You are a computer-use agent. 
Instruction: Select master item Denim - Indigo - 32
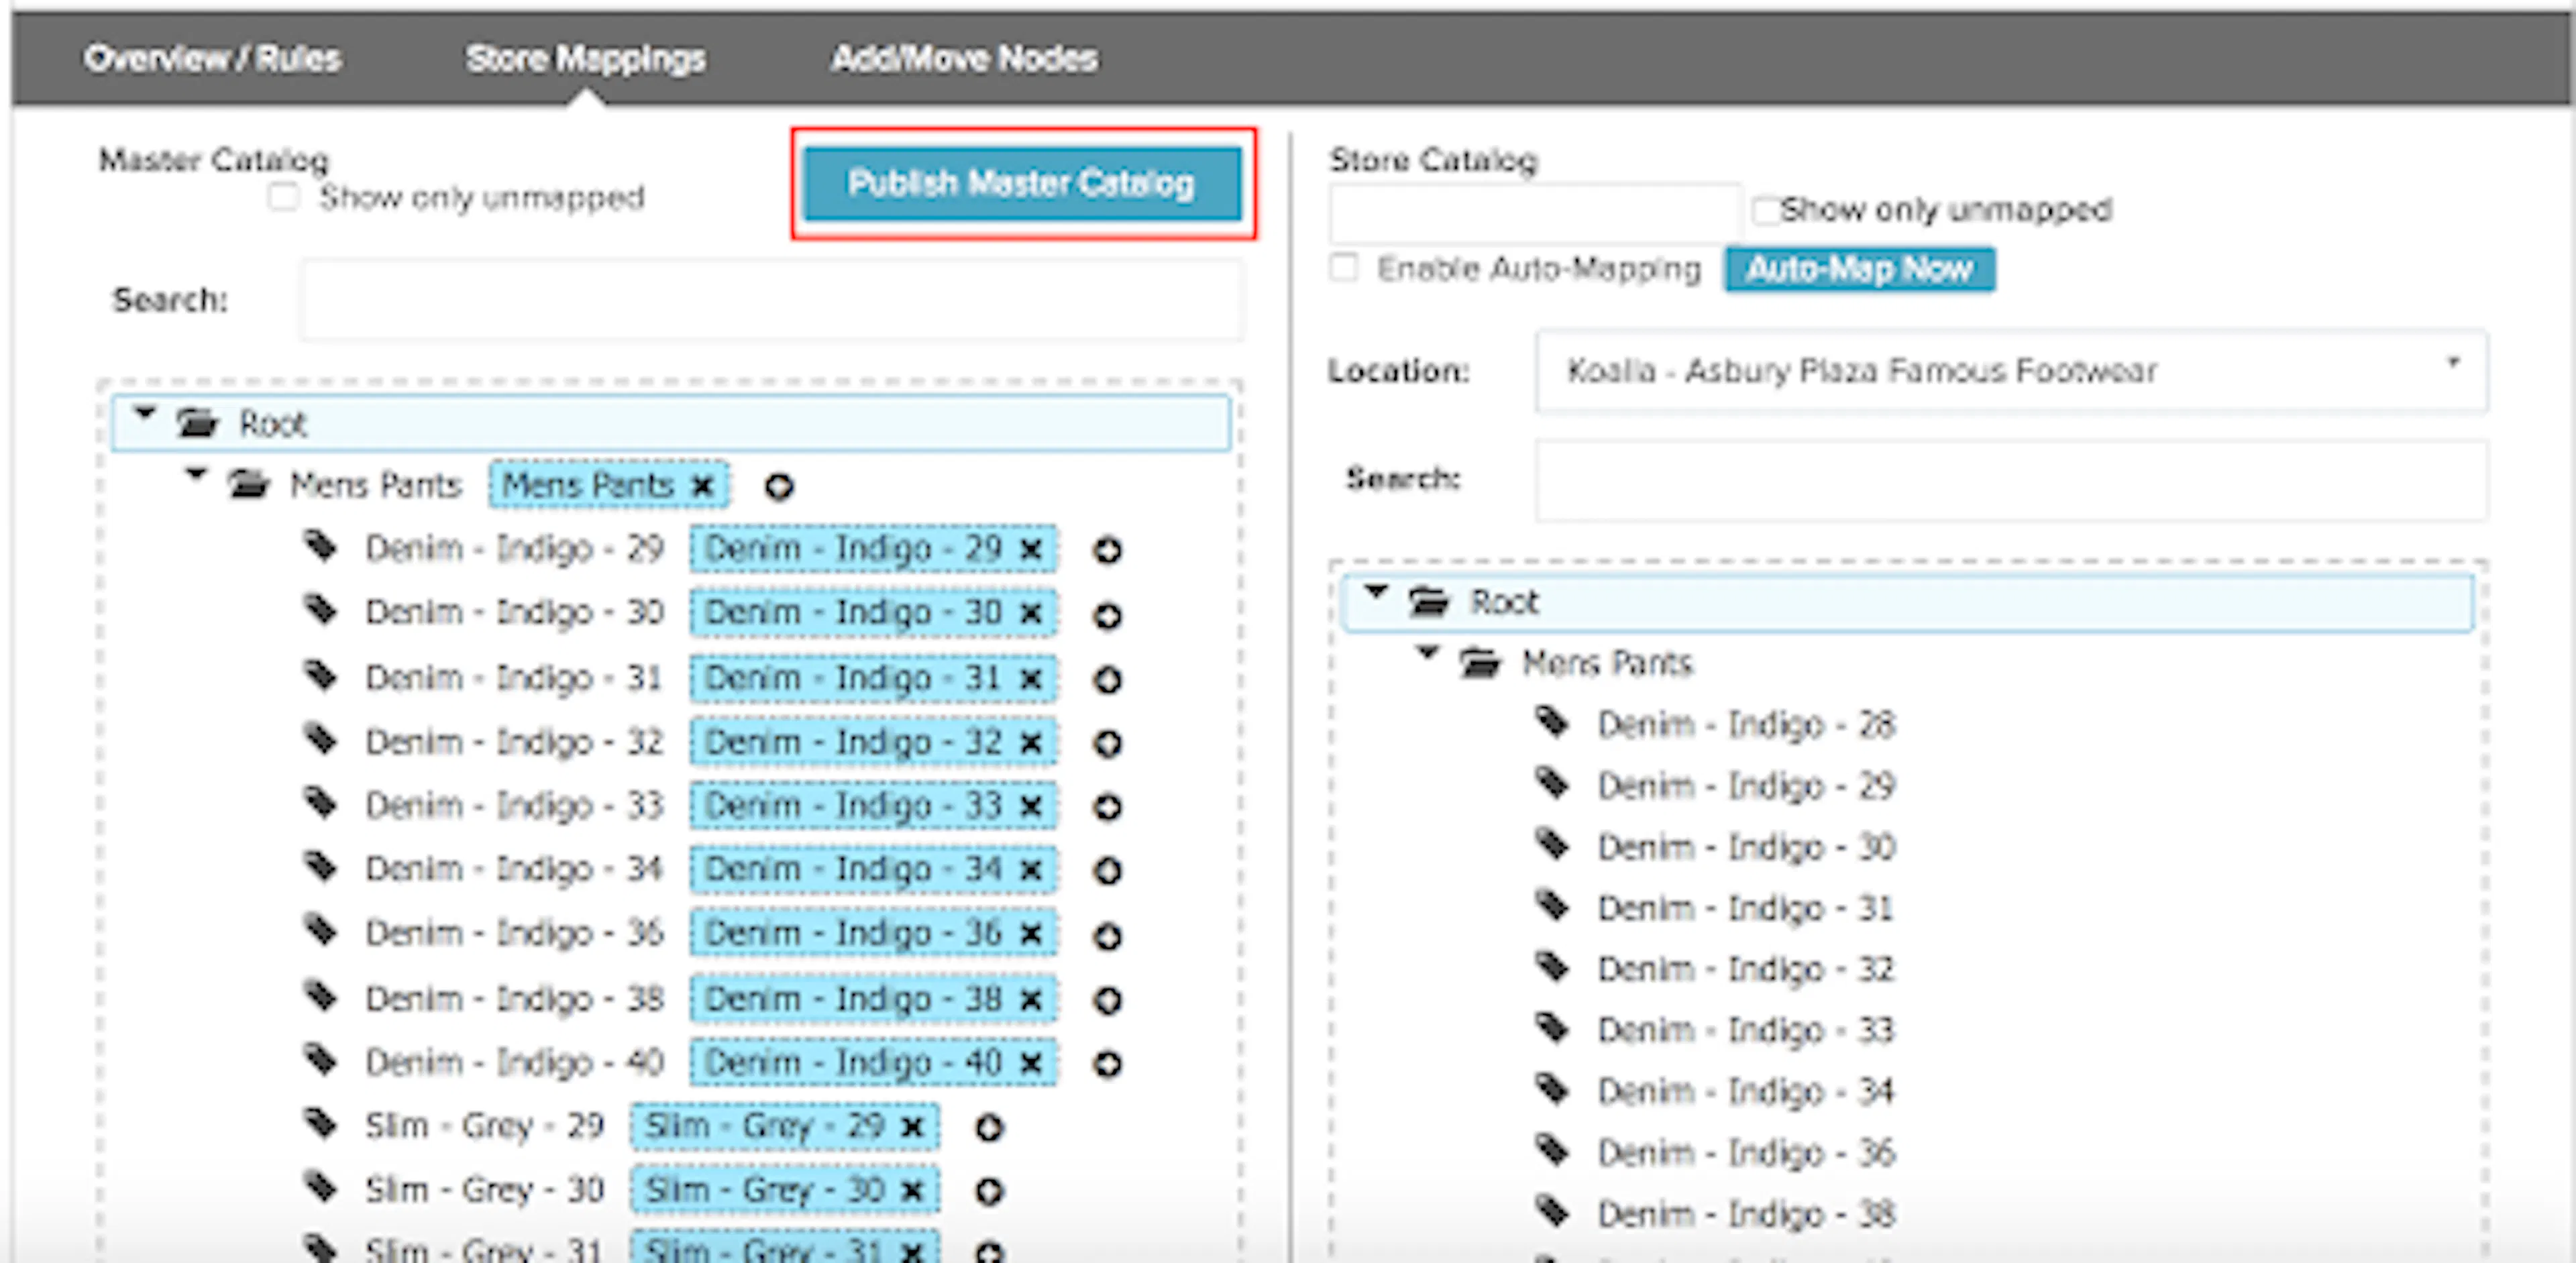click(514, 743)
